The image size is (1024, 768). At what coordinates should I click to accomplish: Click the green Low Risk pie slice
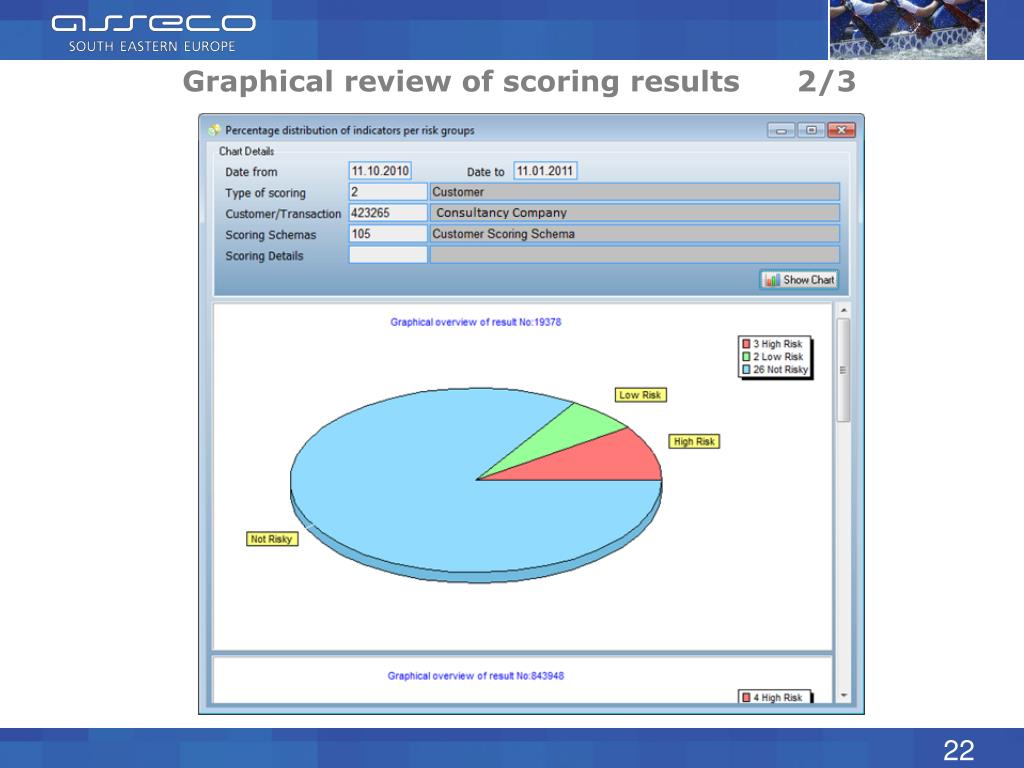click(568, 431)
